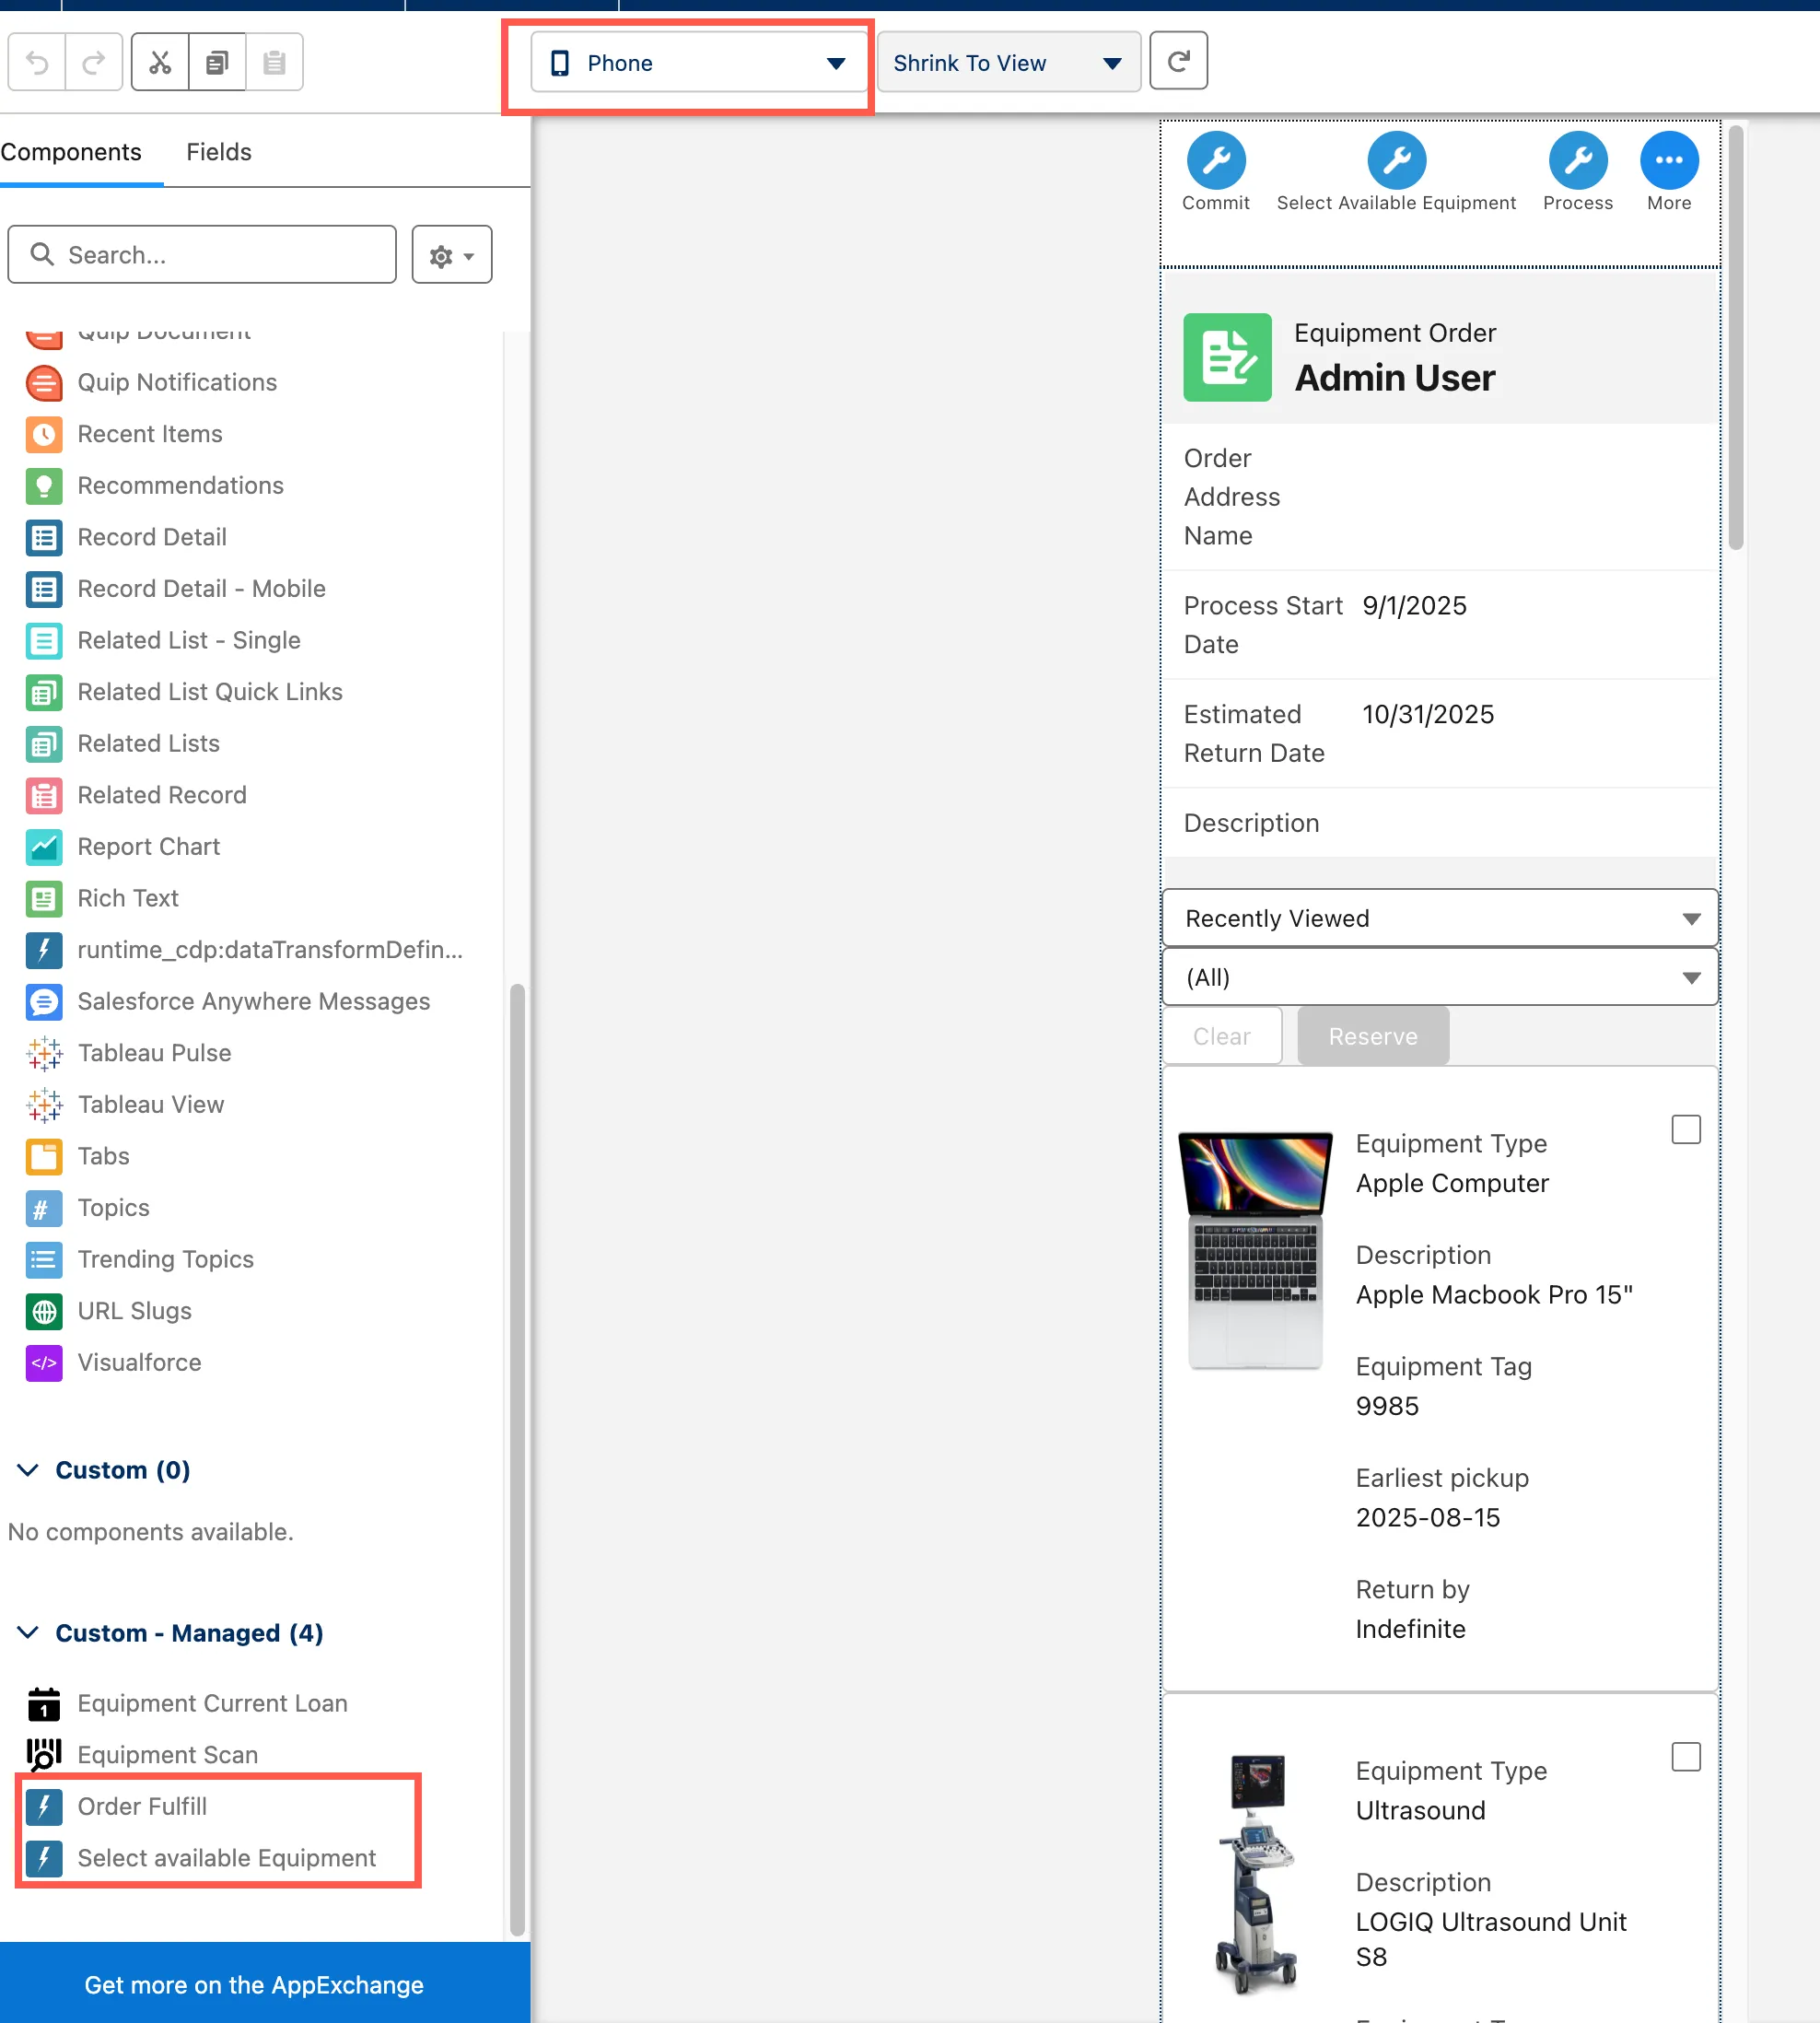
Task: Select the Order Fulfill component
Action: click(142, 1807)
